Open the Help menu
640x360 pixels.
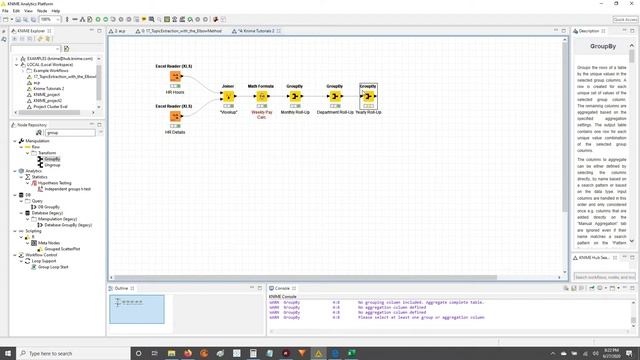(56, 11)
